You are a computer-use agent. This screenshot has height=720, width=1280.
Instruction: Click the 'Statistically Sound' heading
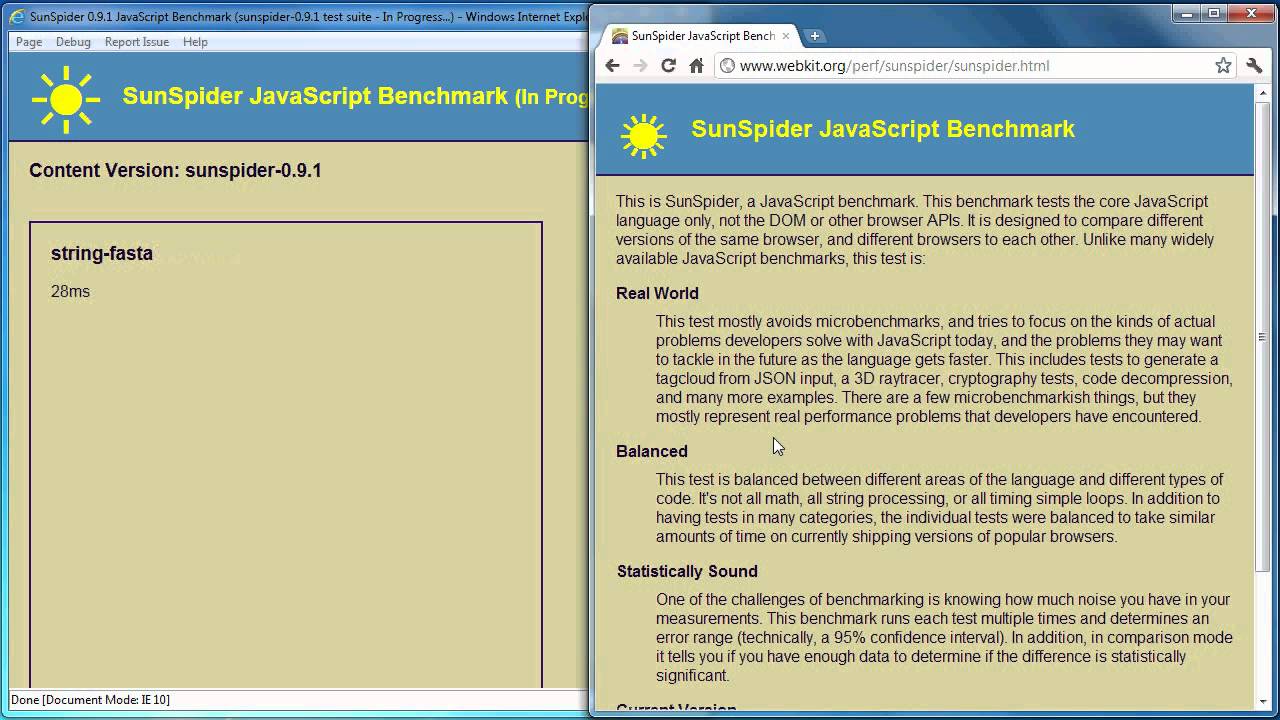click(687, 571)
